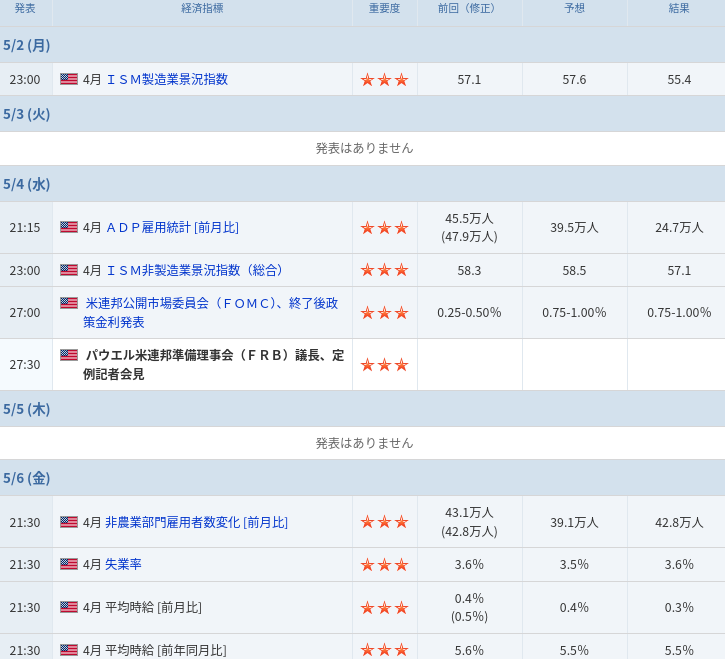This screenshot has width=725, height=659.
Task: Click the importance stars for ISM製造業景況指数
Action: click(x=384, y=80)
